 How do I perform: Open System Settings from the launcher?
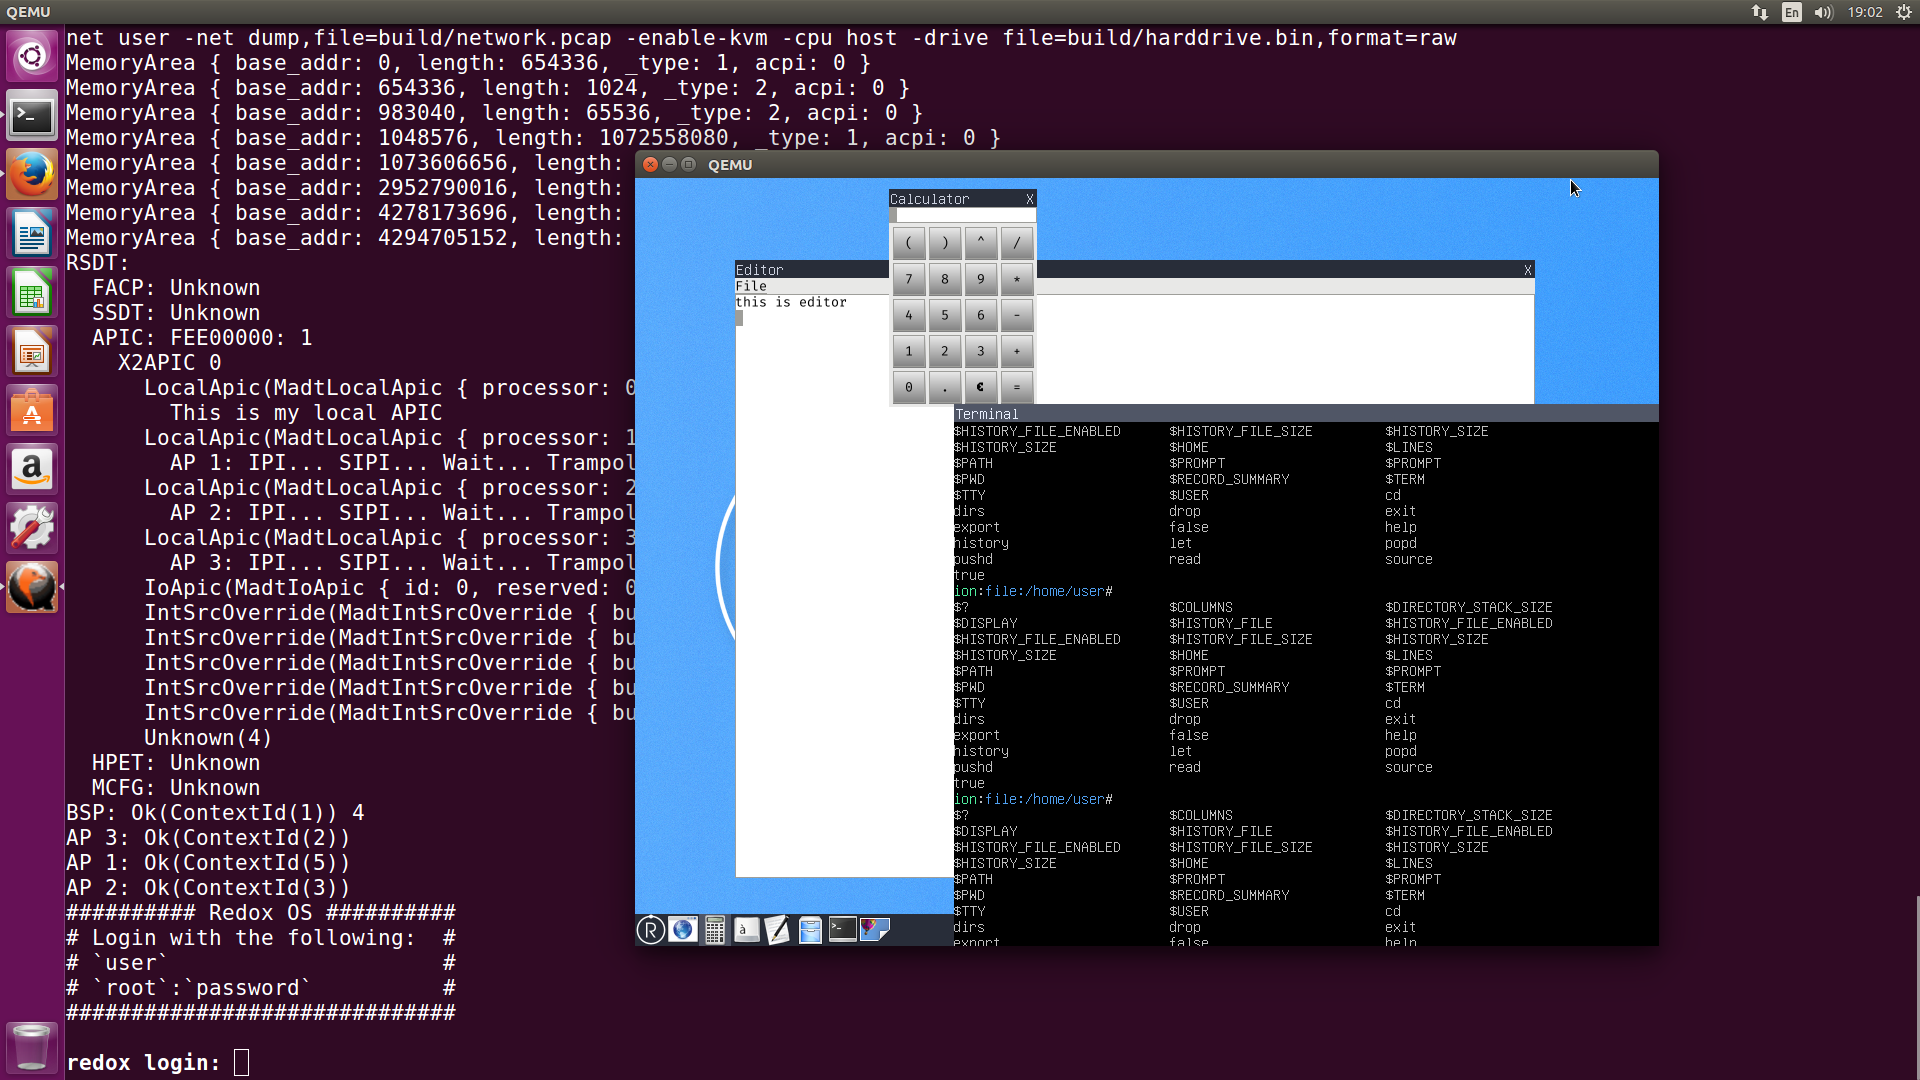click(x=32, y=528)
